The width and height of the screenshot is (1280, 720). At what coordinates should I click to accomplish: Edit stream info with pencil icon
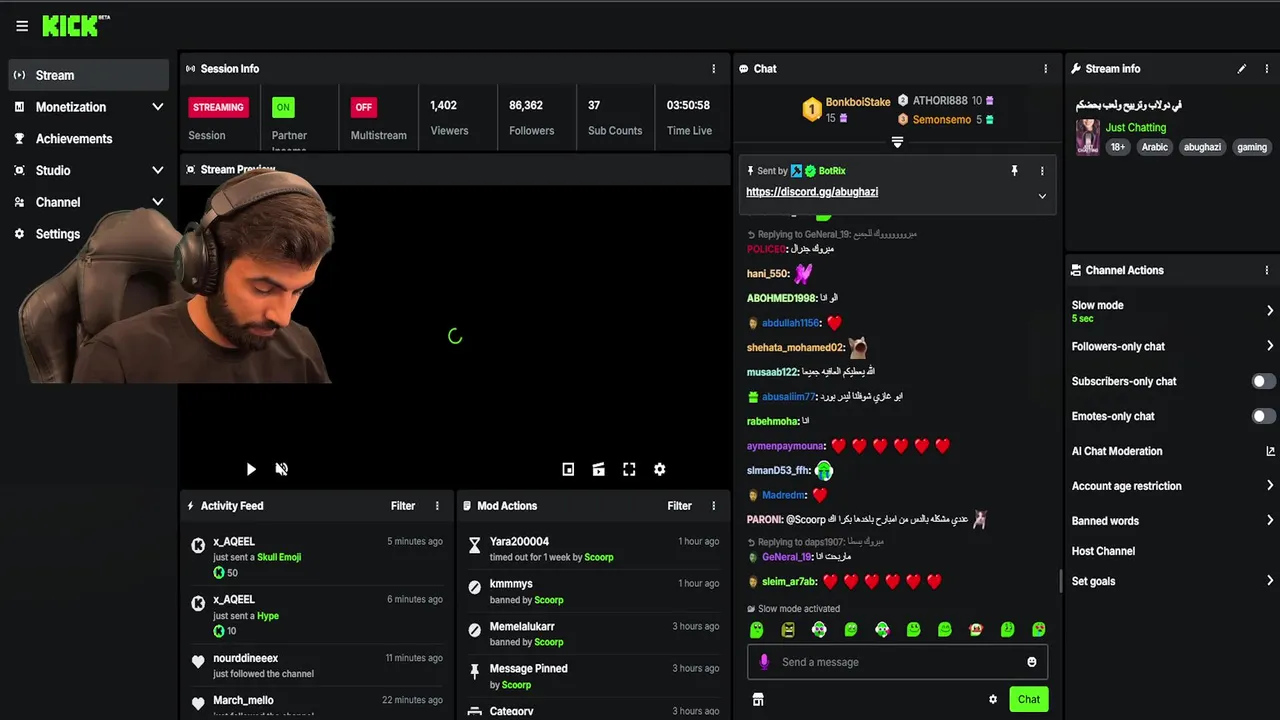tap(1242, 69)
